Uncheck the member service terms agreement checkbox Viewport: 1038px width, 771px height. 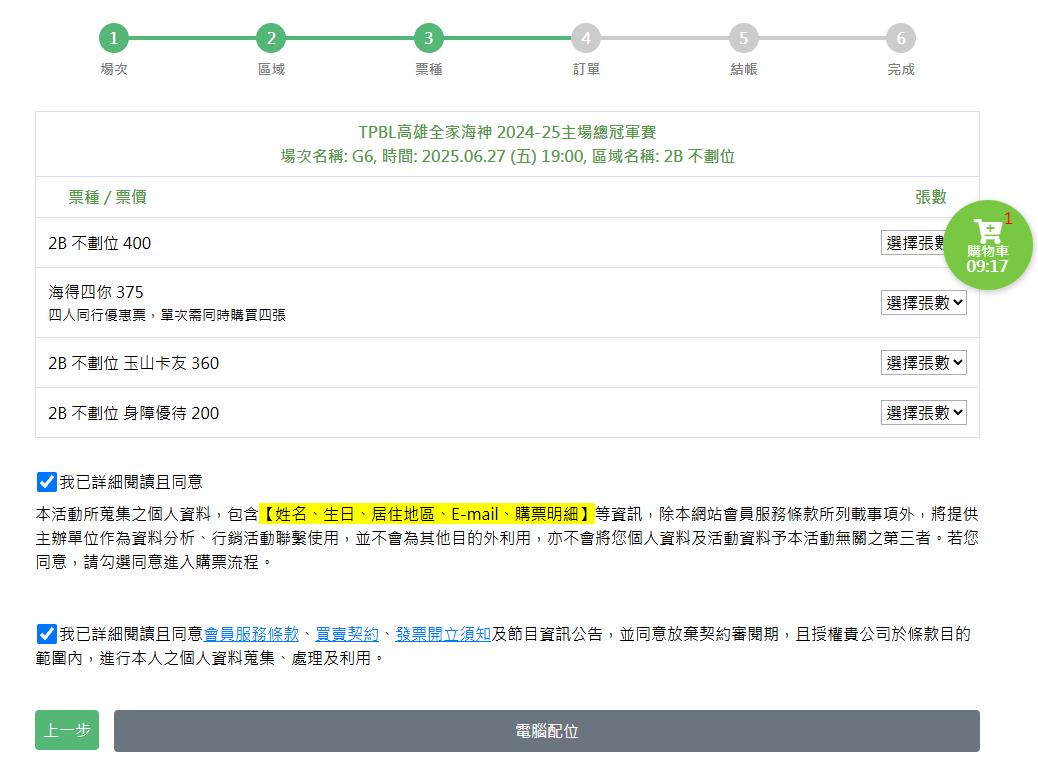(46, 634)
